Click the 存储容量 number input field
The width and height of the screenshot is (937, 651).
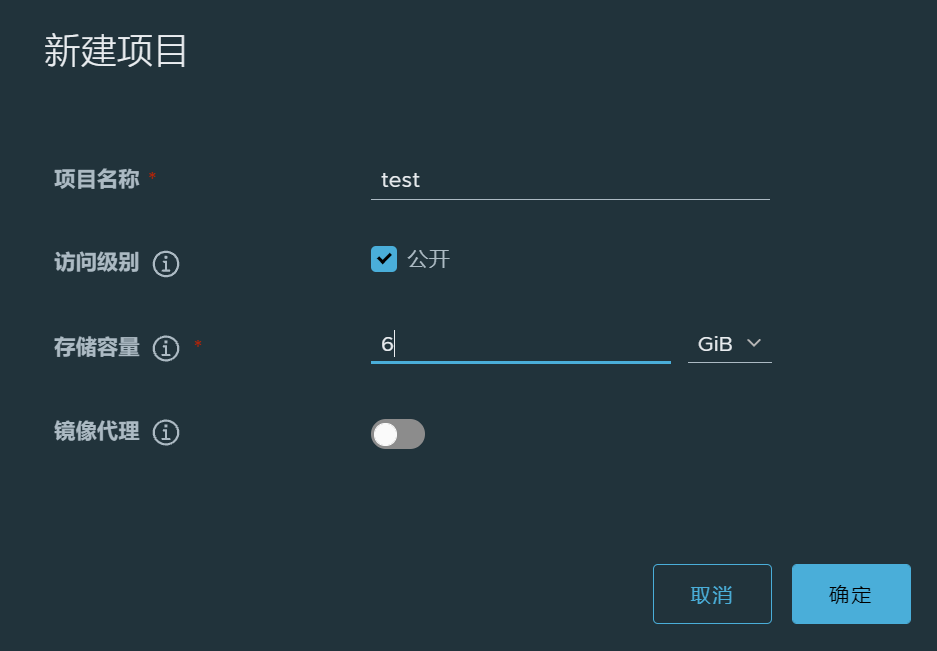pyautogui.click(x=520, y=345)
